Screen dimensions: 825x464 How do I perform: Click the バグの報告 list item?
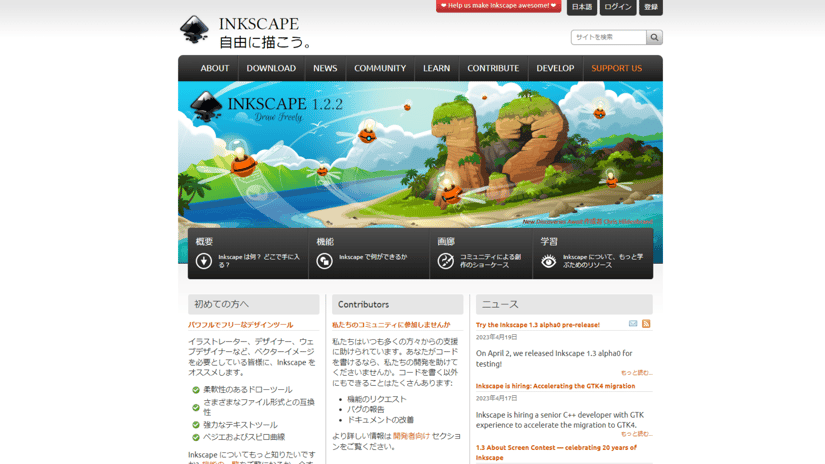point(366,409)
